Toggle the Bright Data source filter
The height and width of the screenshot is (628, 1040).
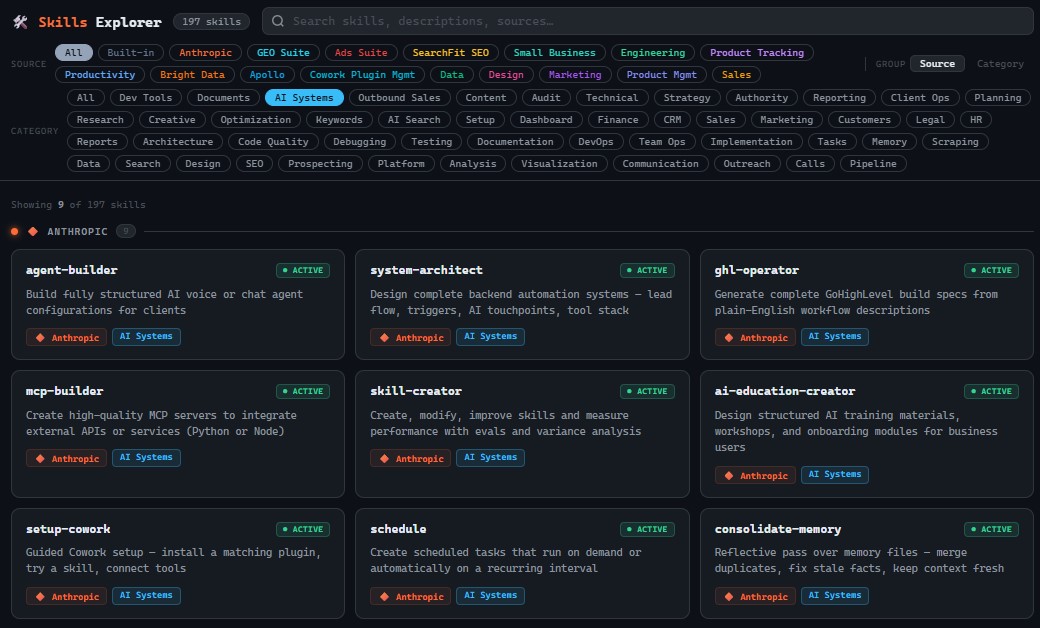(x=192, y=74)
